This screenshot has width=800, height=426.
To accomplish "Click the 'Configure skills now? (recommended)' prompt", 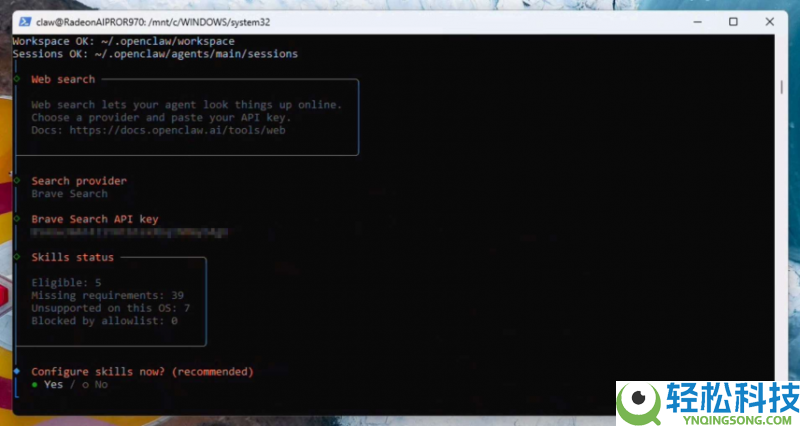I will [142, 372].
